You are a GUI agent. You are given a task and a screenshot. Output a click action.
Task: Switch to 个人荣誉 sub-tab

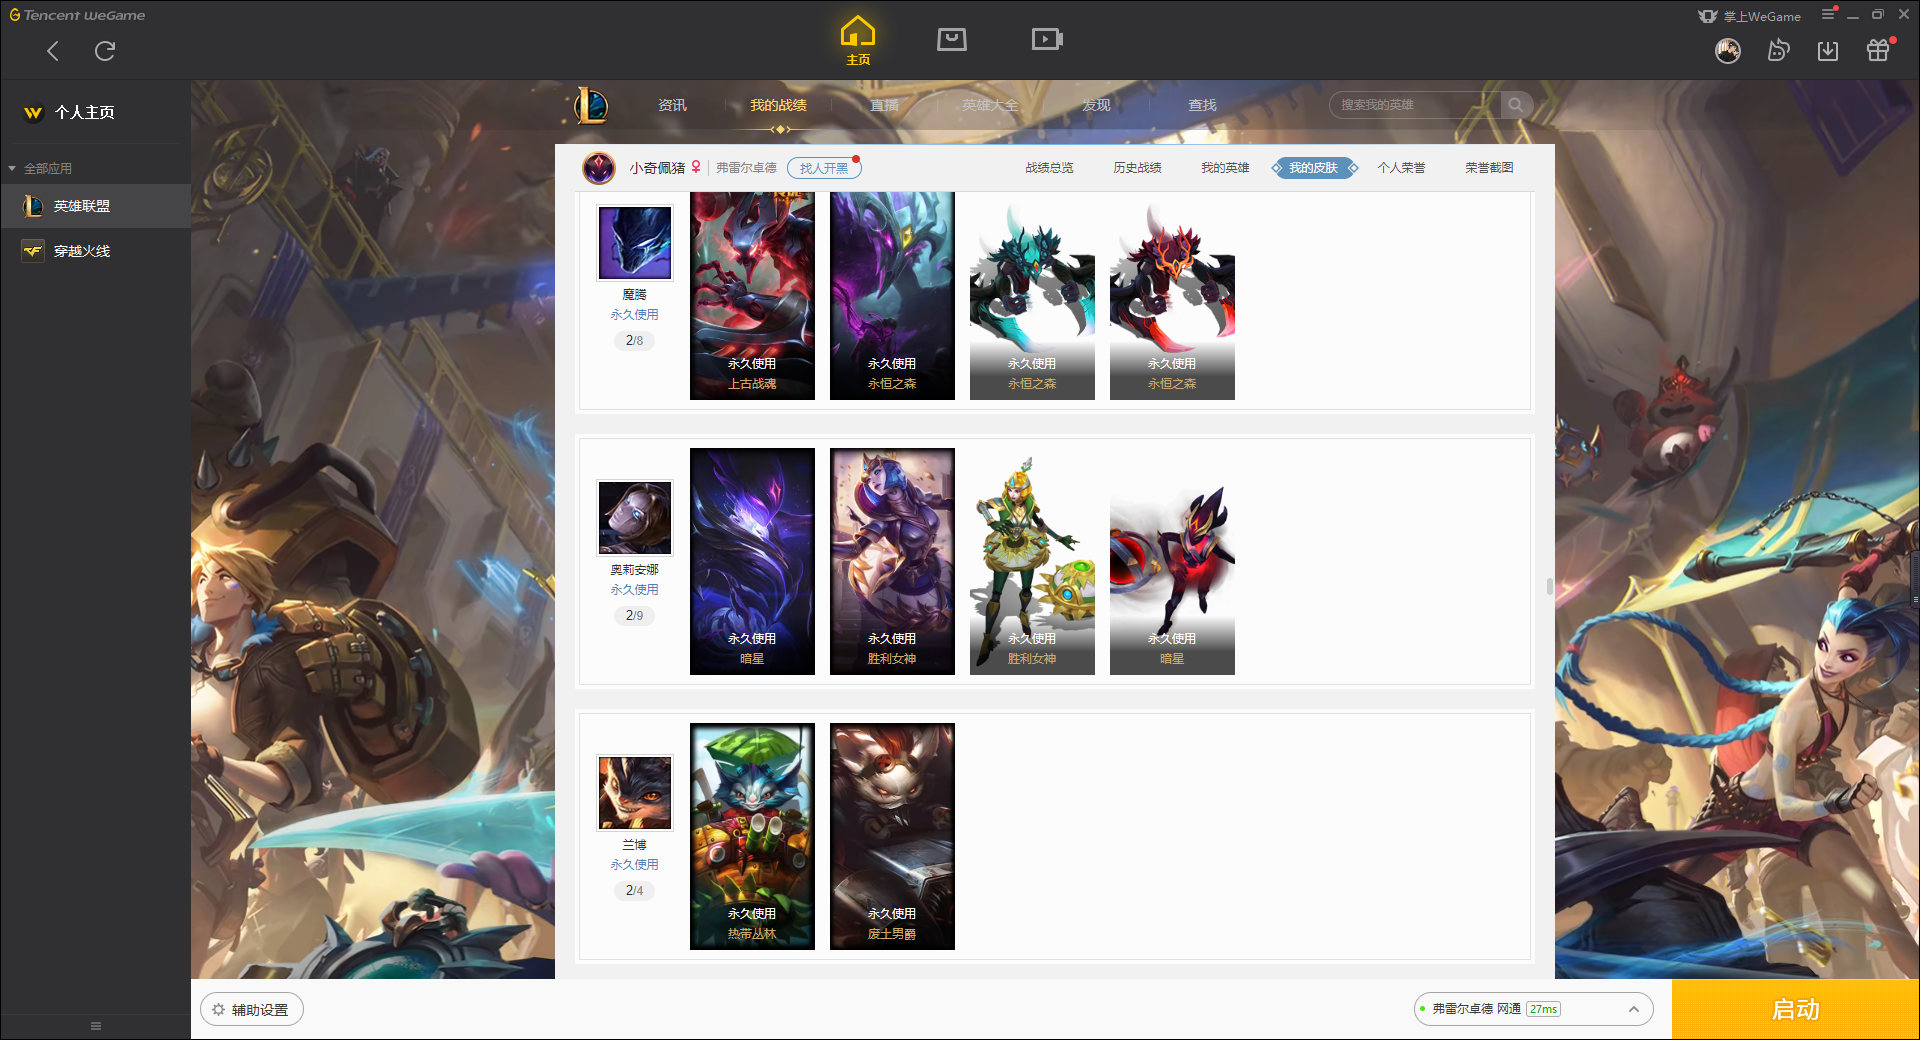point(1401,168)
